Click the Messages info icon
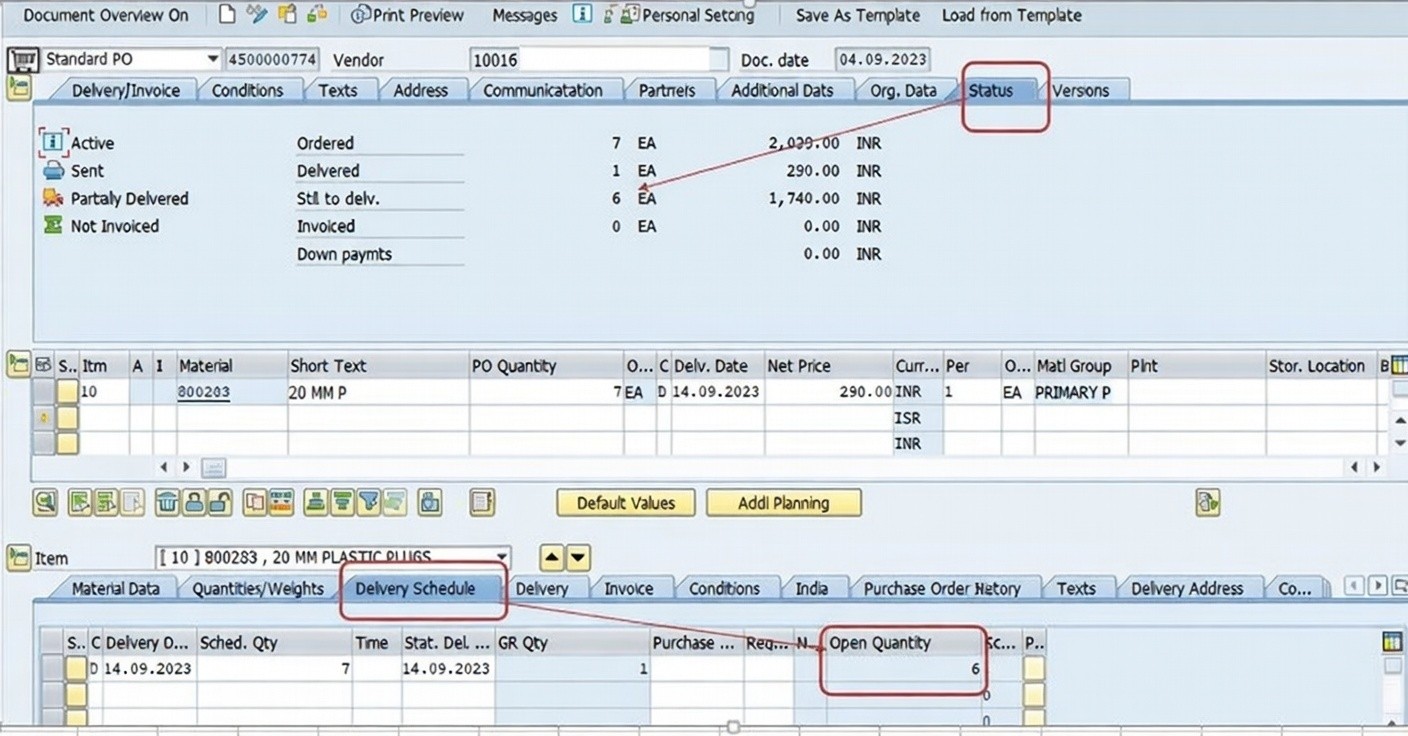This screenshot has height=736, width=1408. click(582, 15)
